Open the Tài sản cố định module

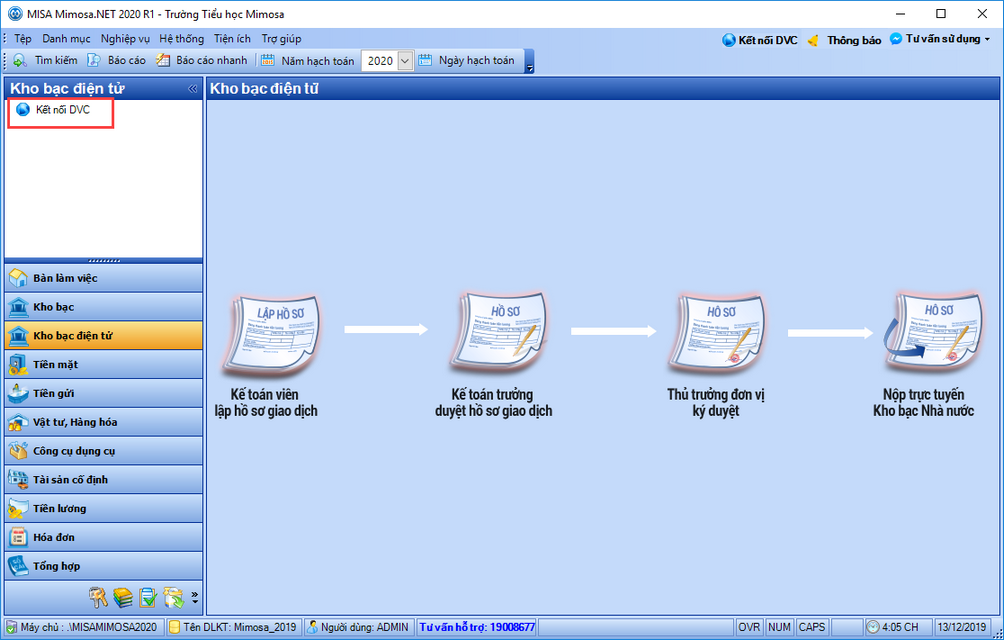click(104, 480)
